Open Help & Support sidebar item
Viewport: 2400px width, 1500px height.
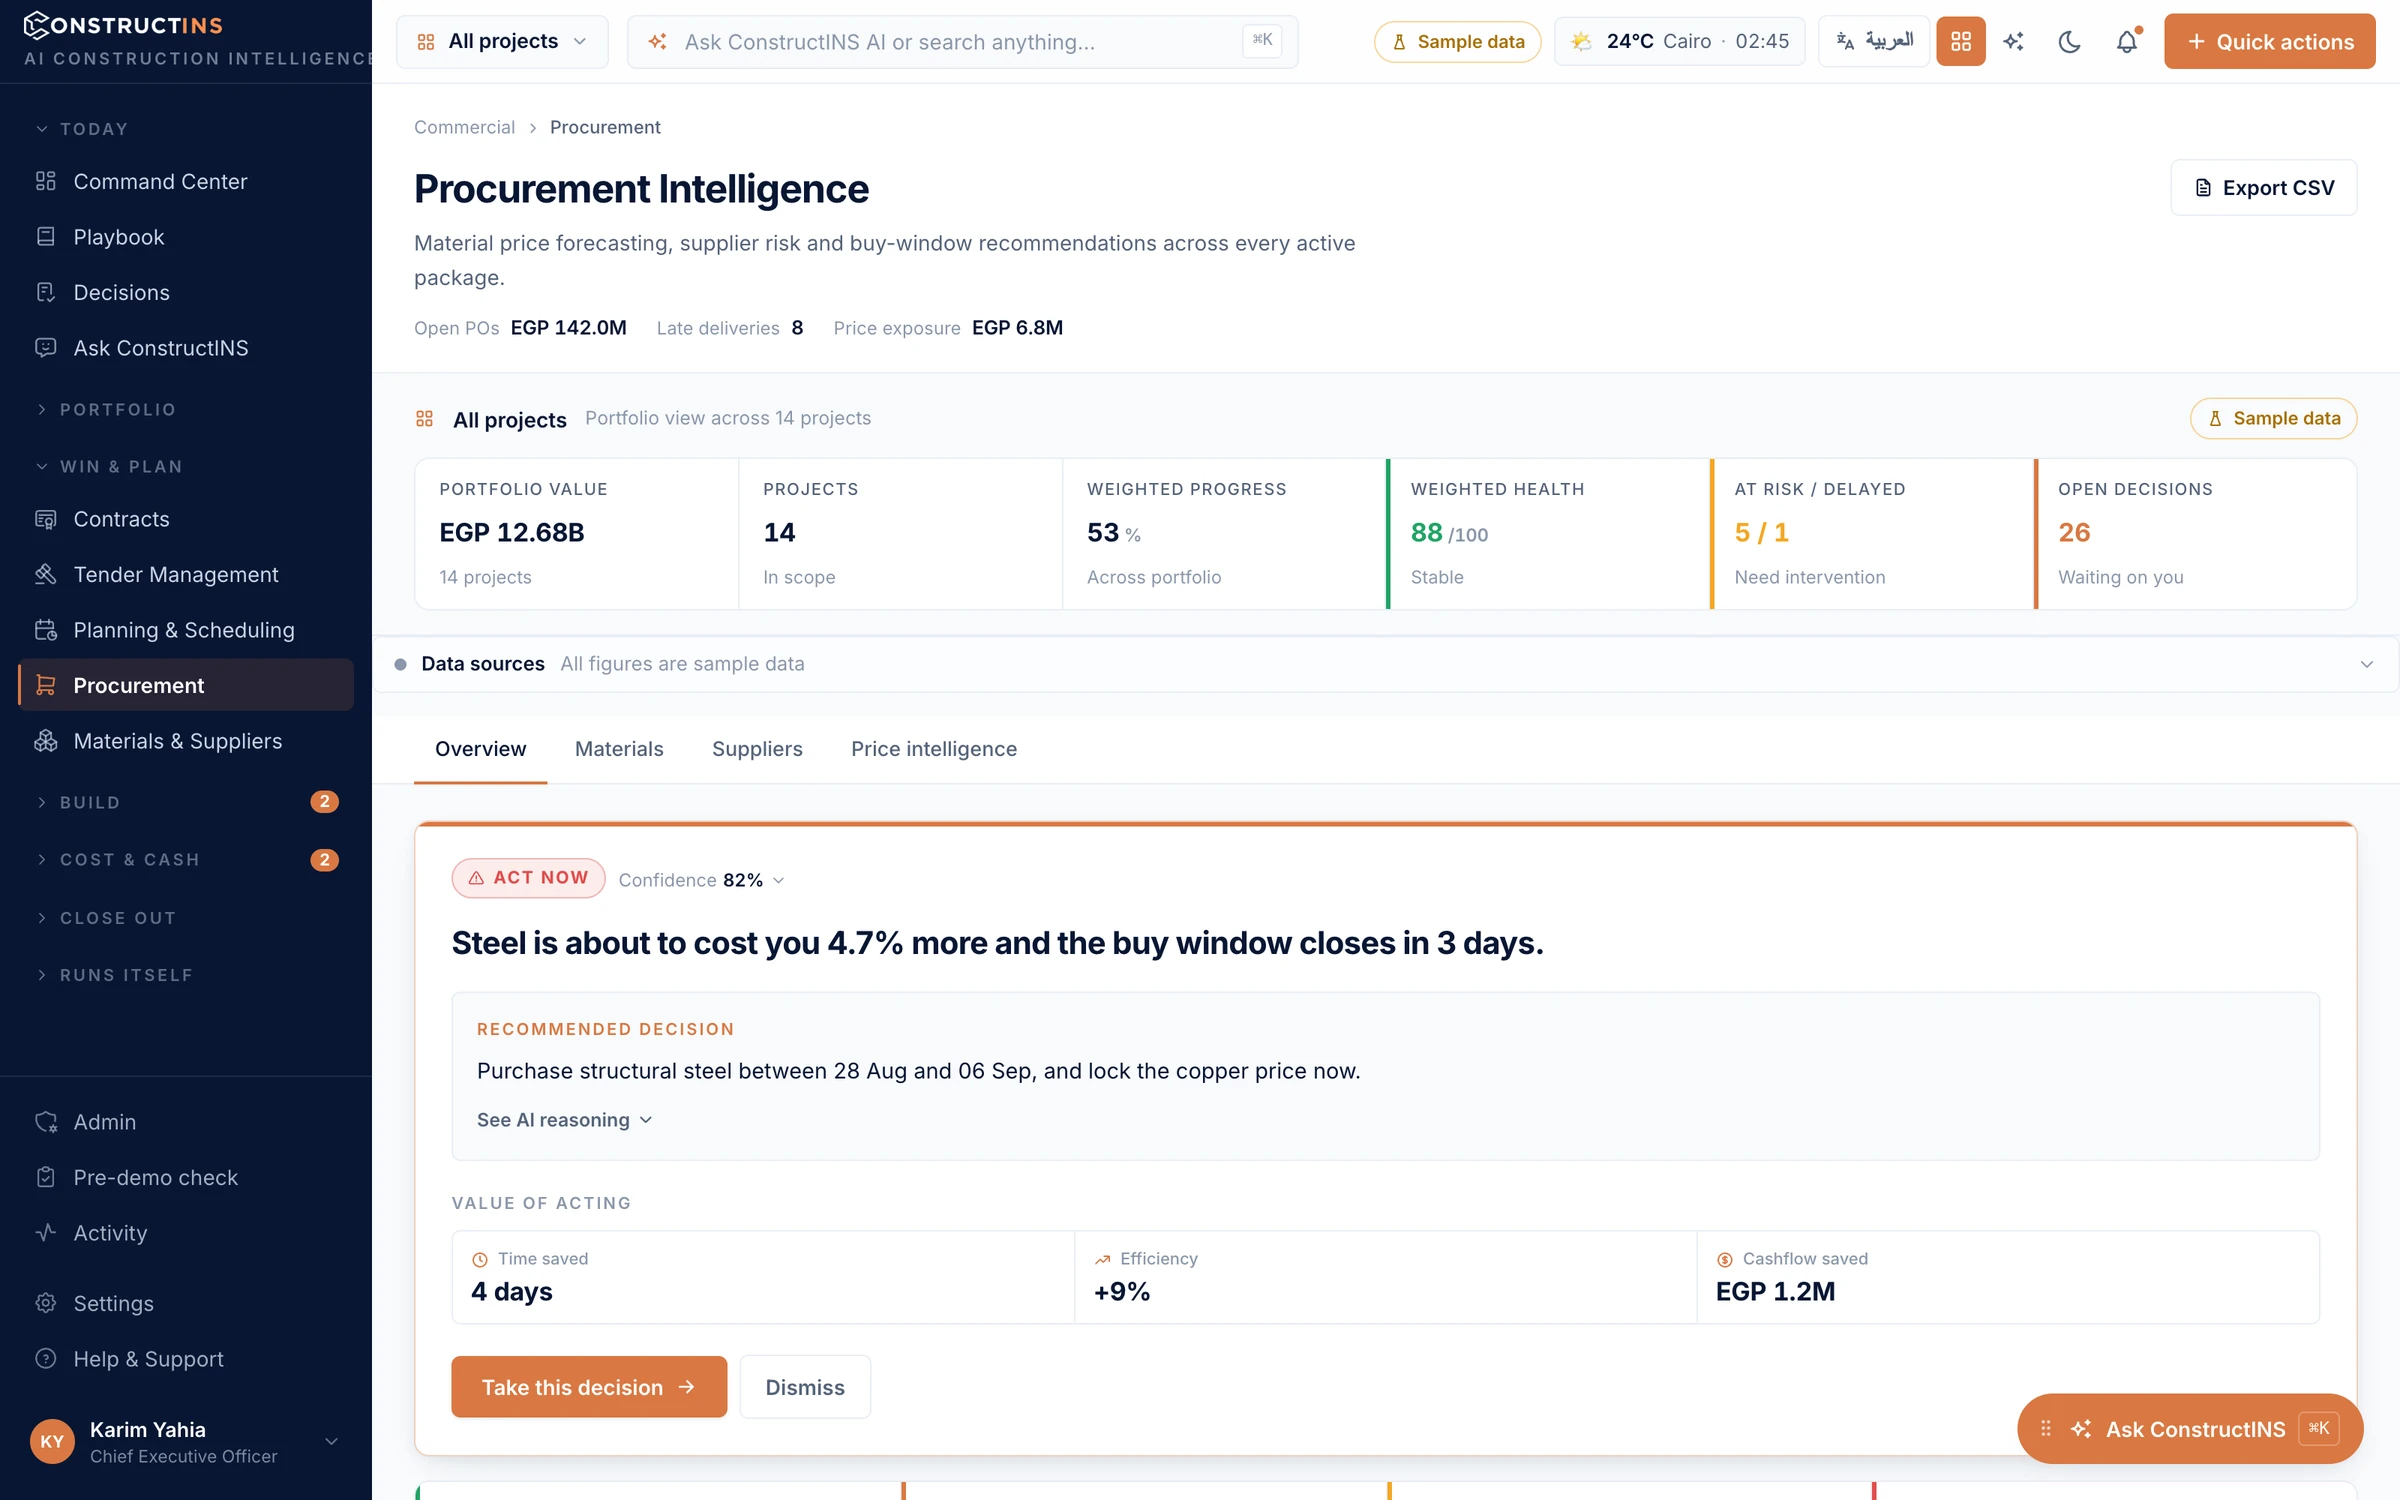click(x=186, y=1359)
